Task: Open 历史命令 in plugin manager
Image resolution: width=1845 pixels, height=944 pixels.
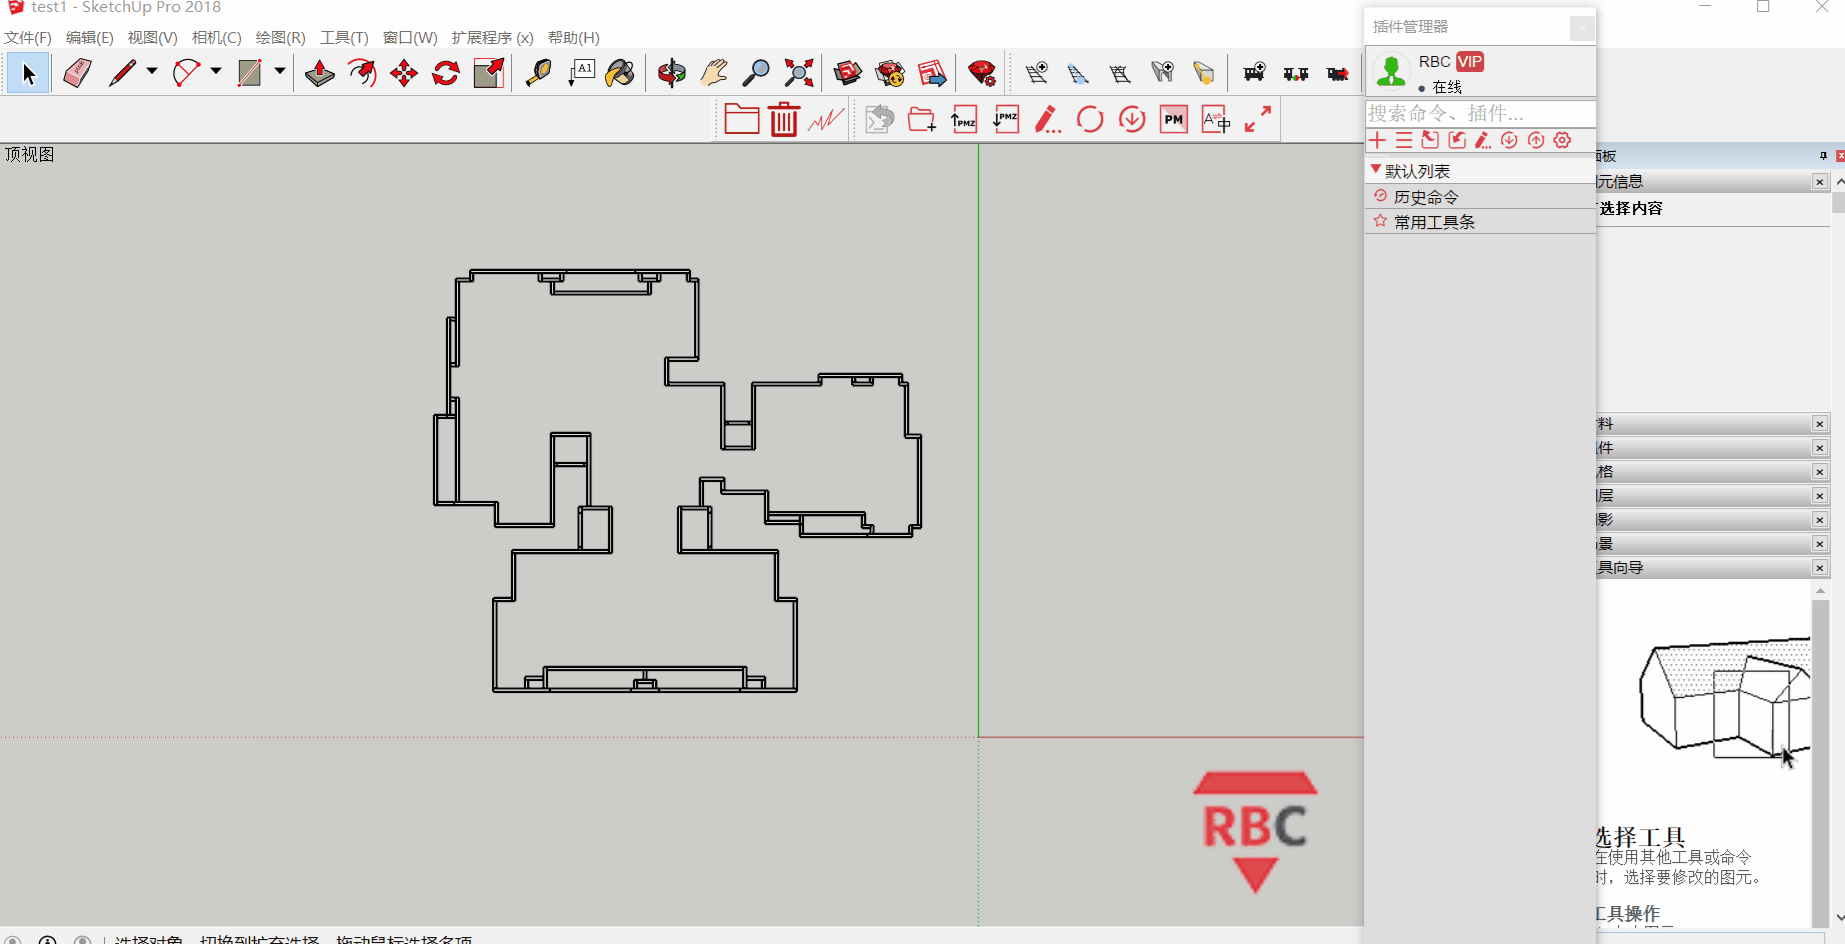Action: [1426, 197]
